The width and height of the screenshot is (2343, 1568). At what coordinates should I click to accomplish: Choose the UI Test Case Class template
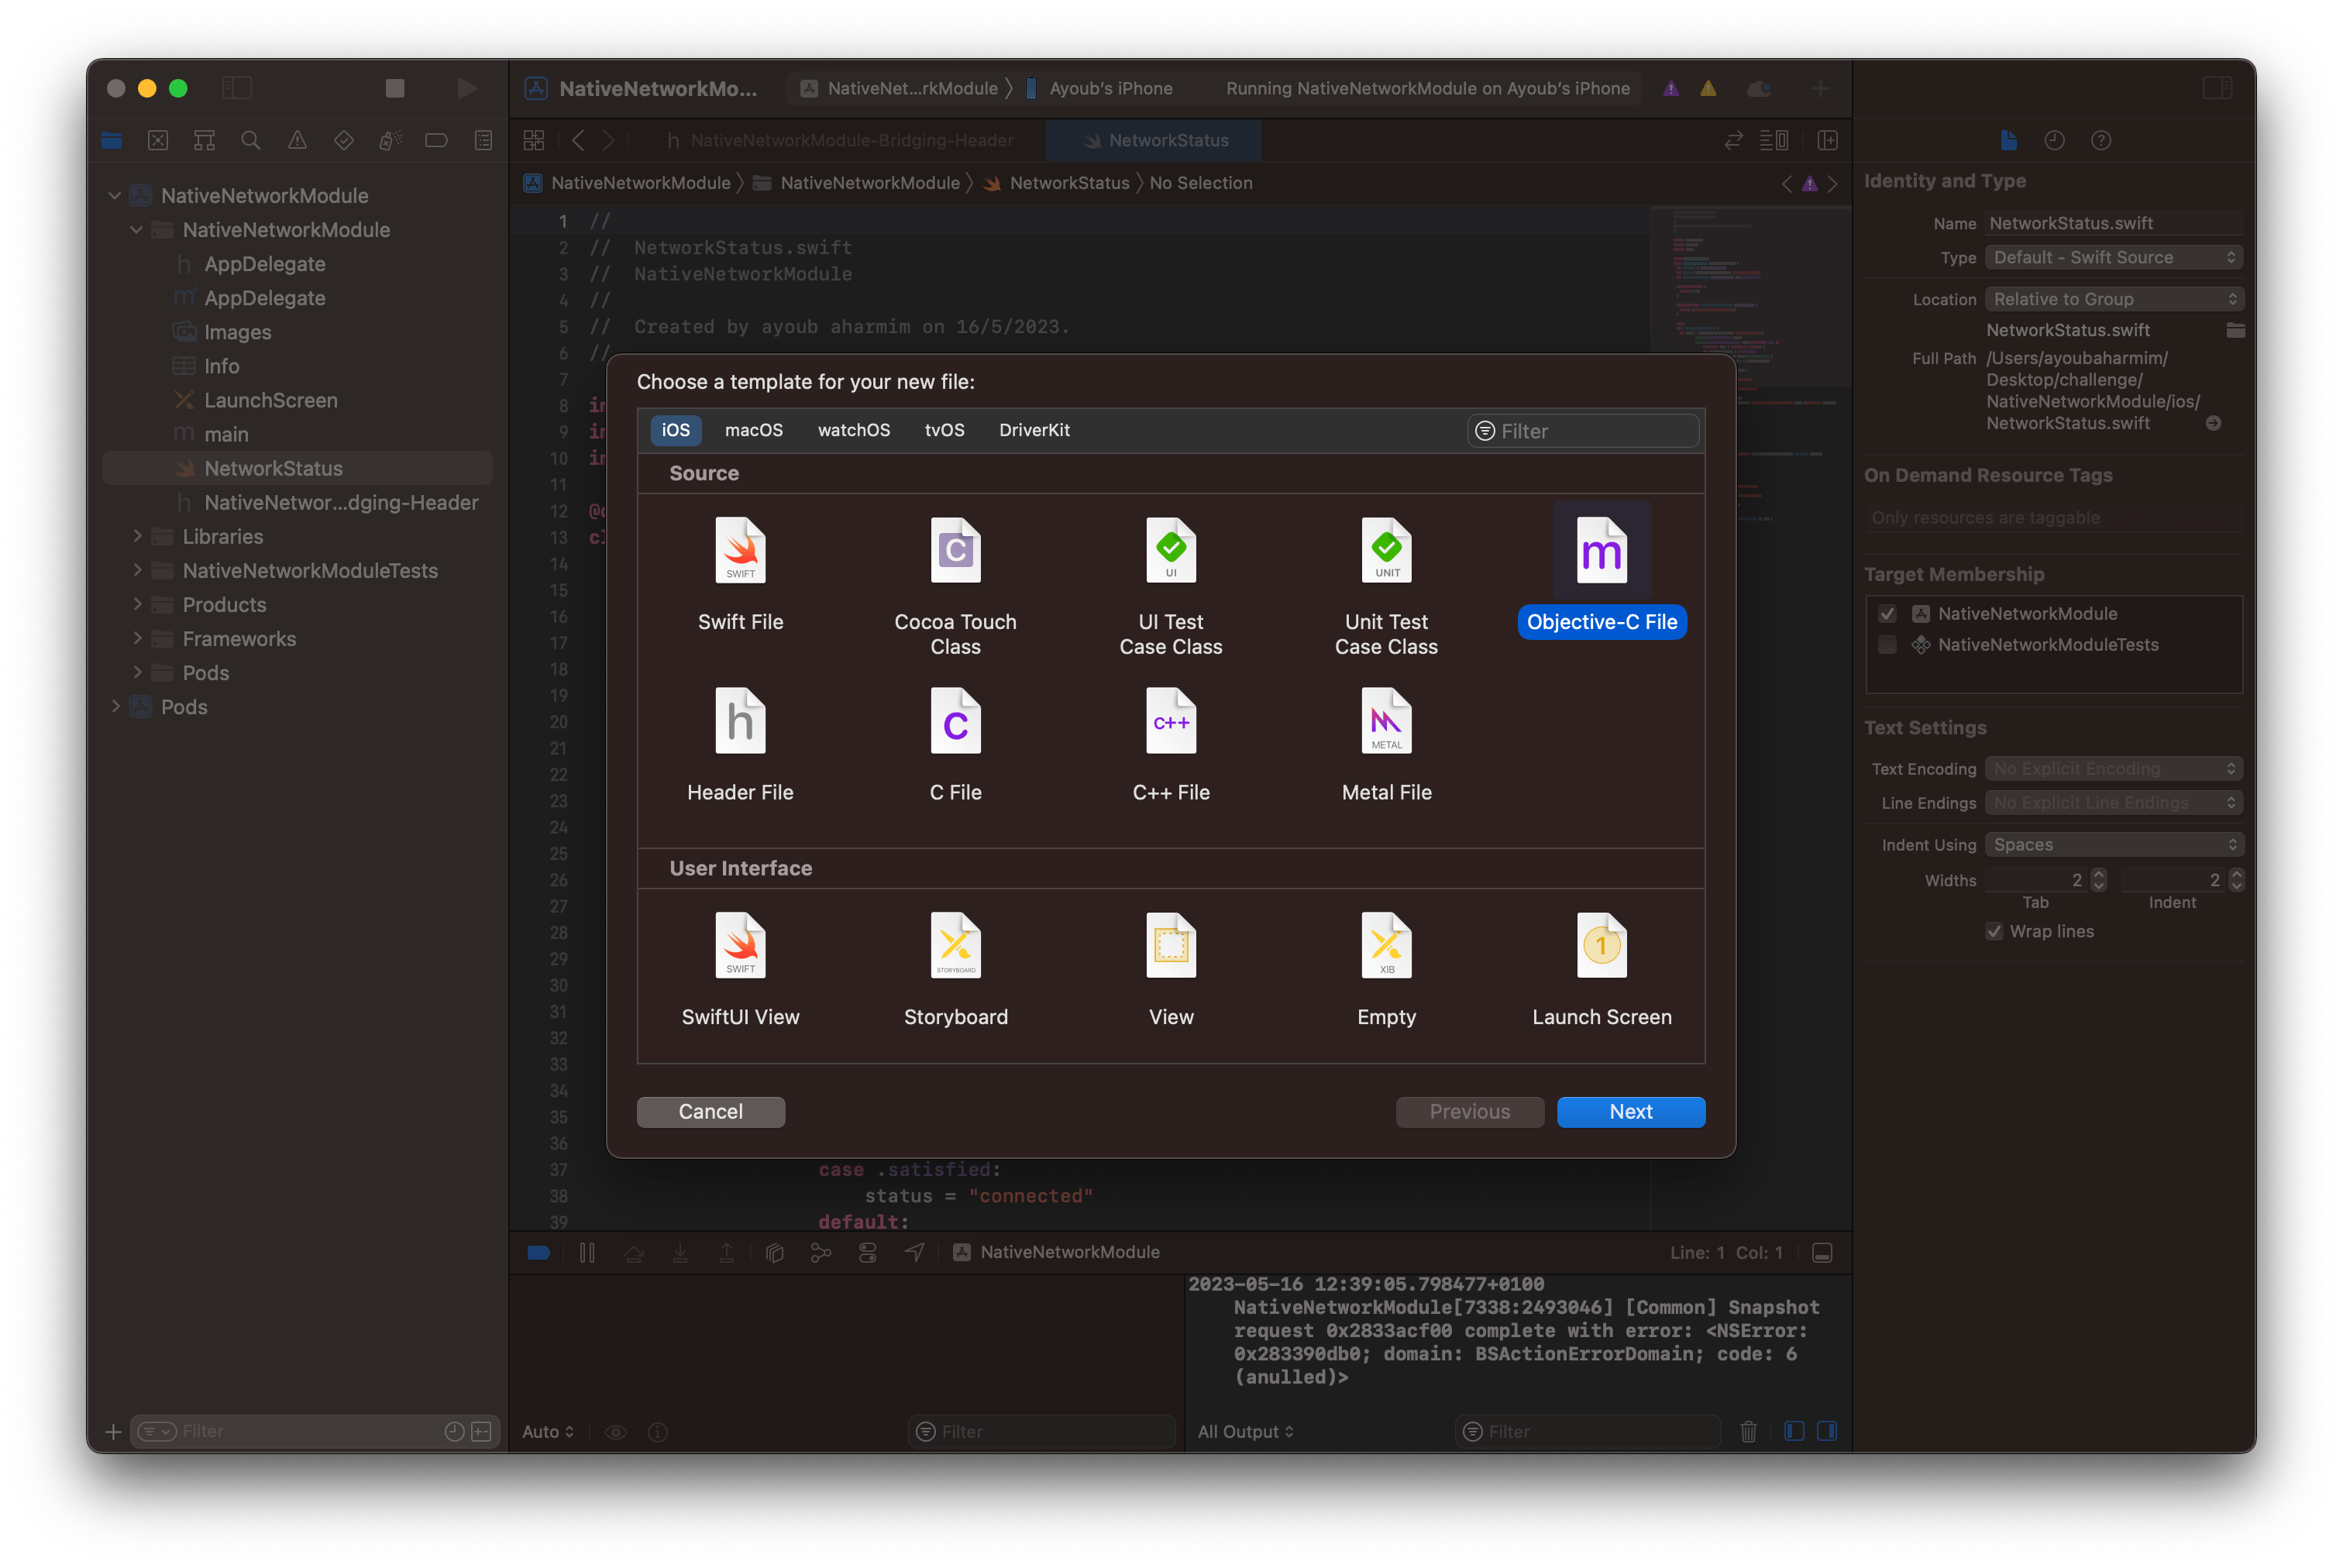coord(1170,586)
